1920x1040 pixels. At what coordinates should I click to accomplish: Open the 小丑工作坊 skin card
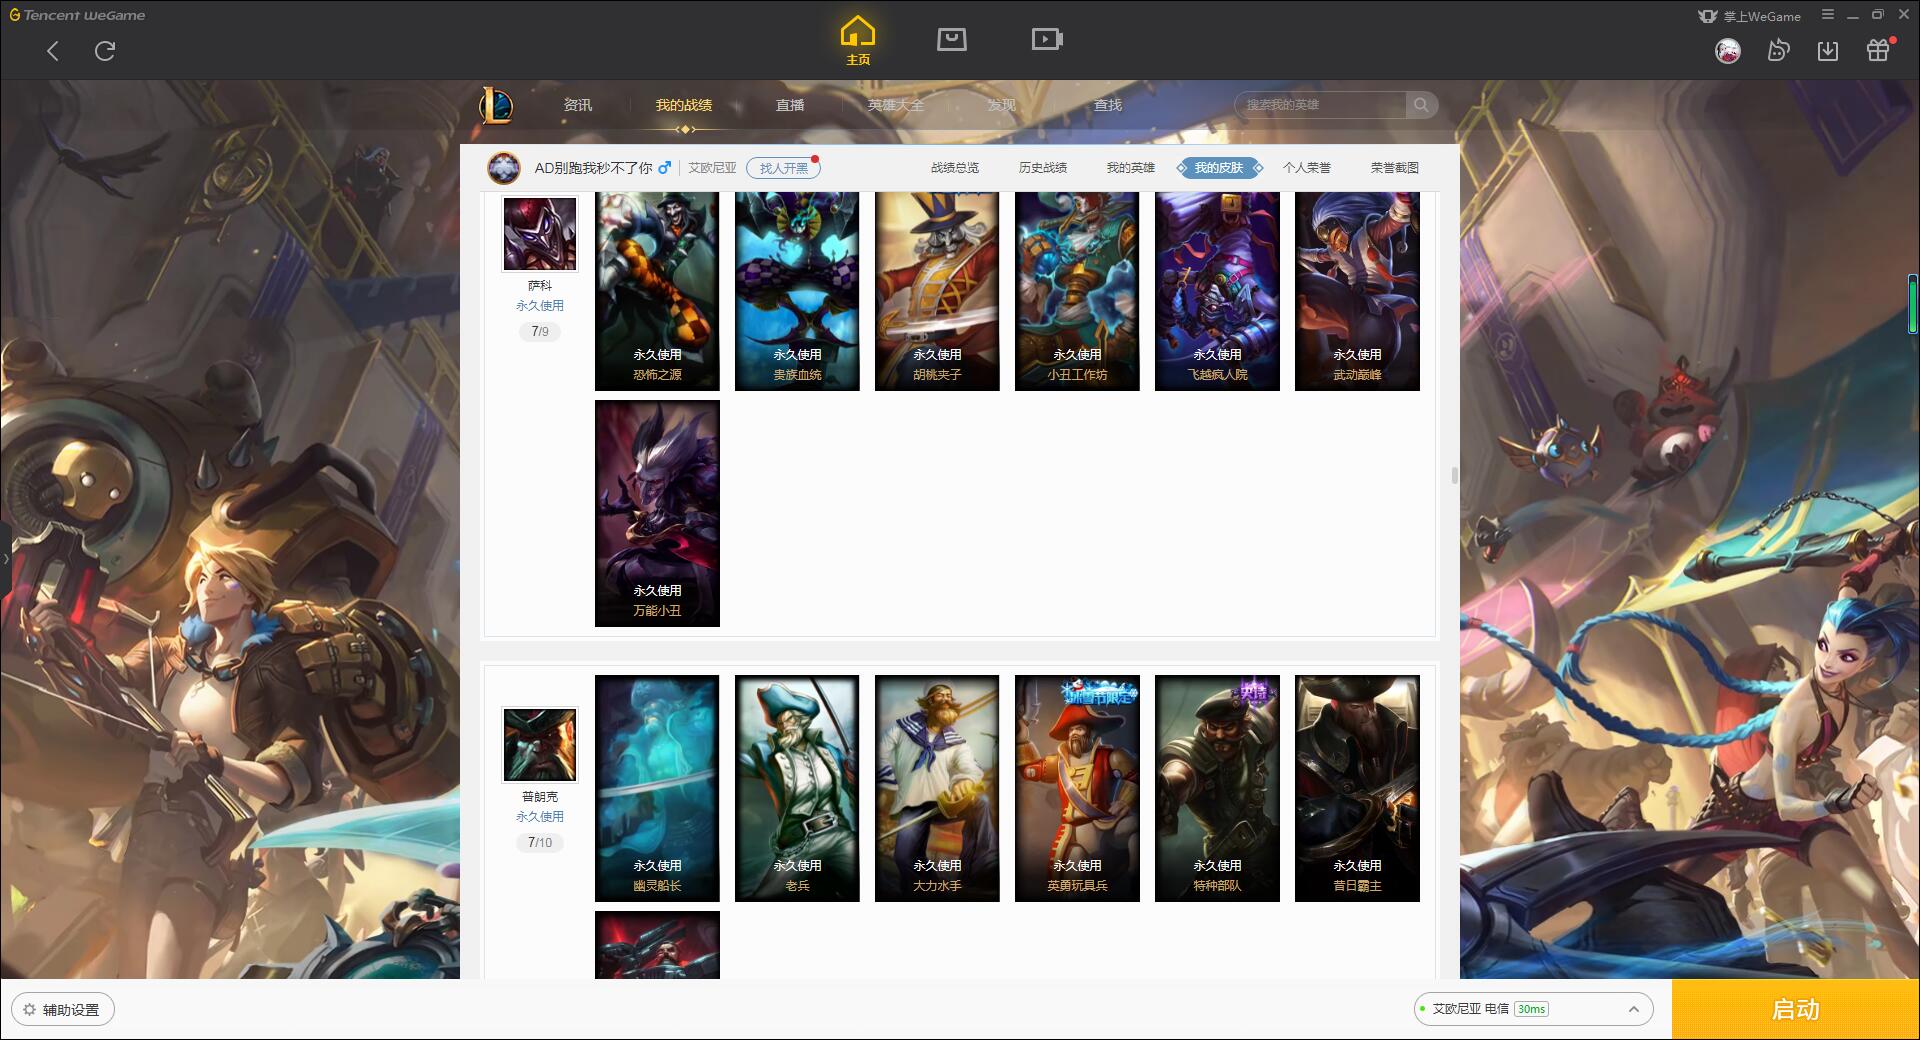click(1077, 290)
